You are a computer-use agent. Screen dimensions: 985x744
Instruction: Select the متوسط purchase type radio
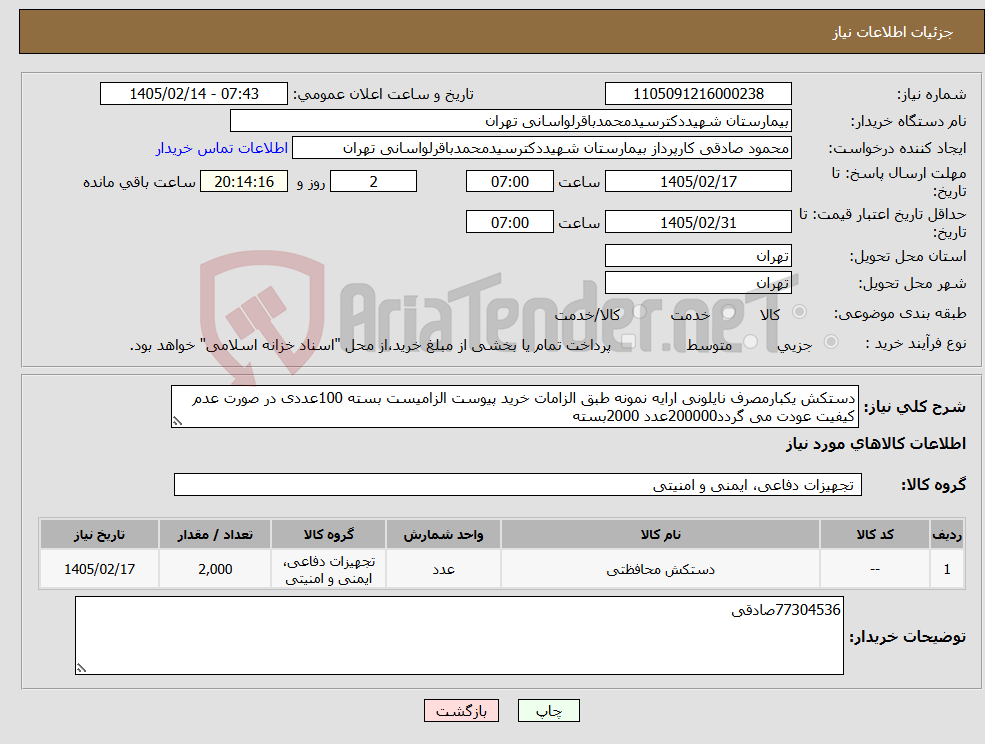pyautogui.click(x=751, y=342)
